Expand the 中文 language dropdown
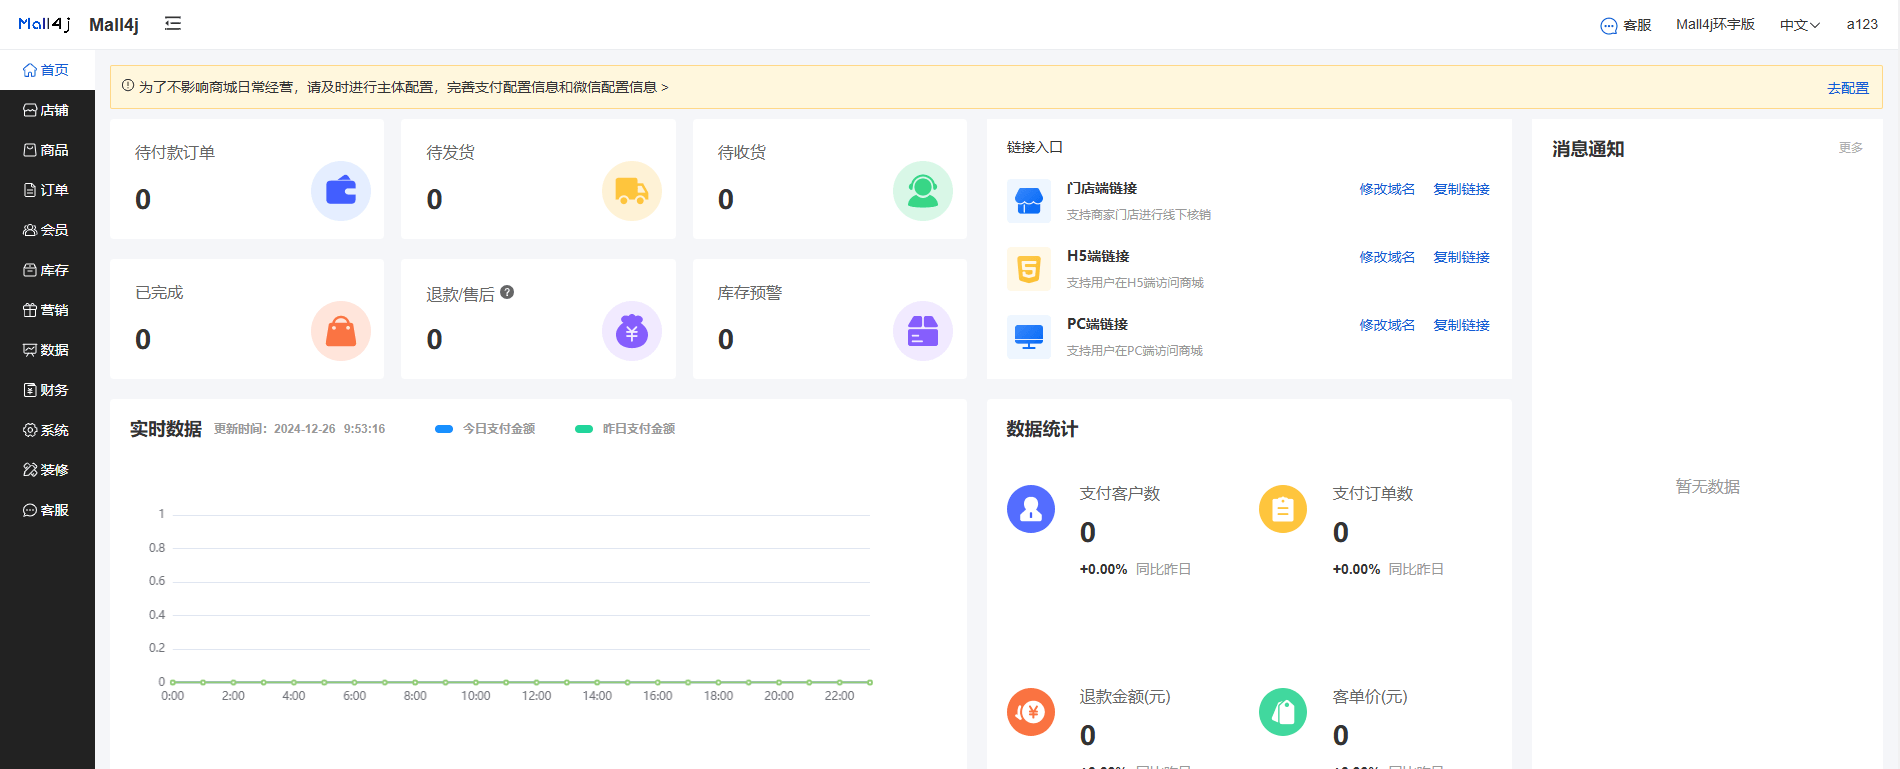This screenshot has width=1900, height=769. [x=1800, y=25]
